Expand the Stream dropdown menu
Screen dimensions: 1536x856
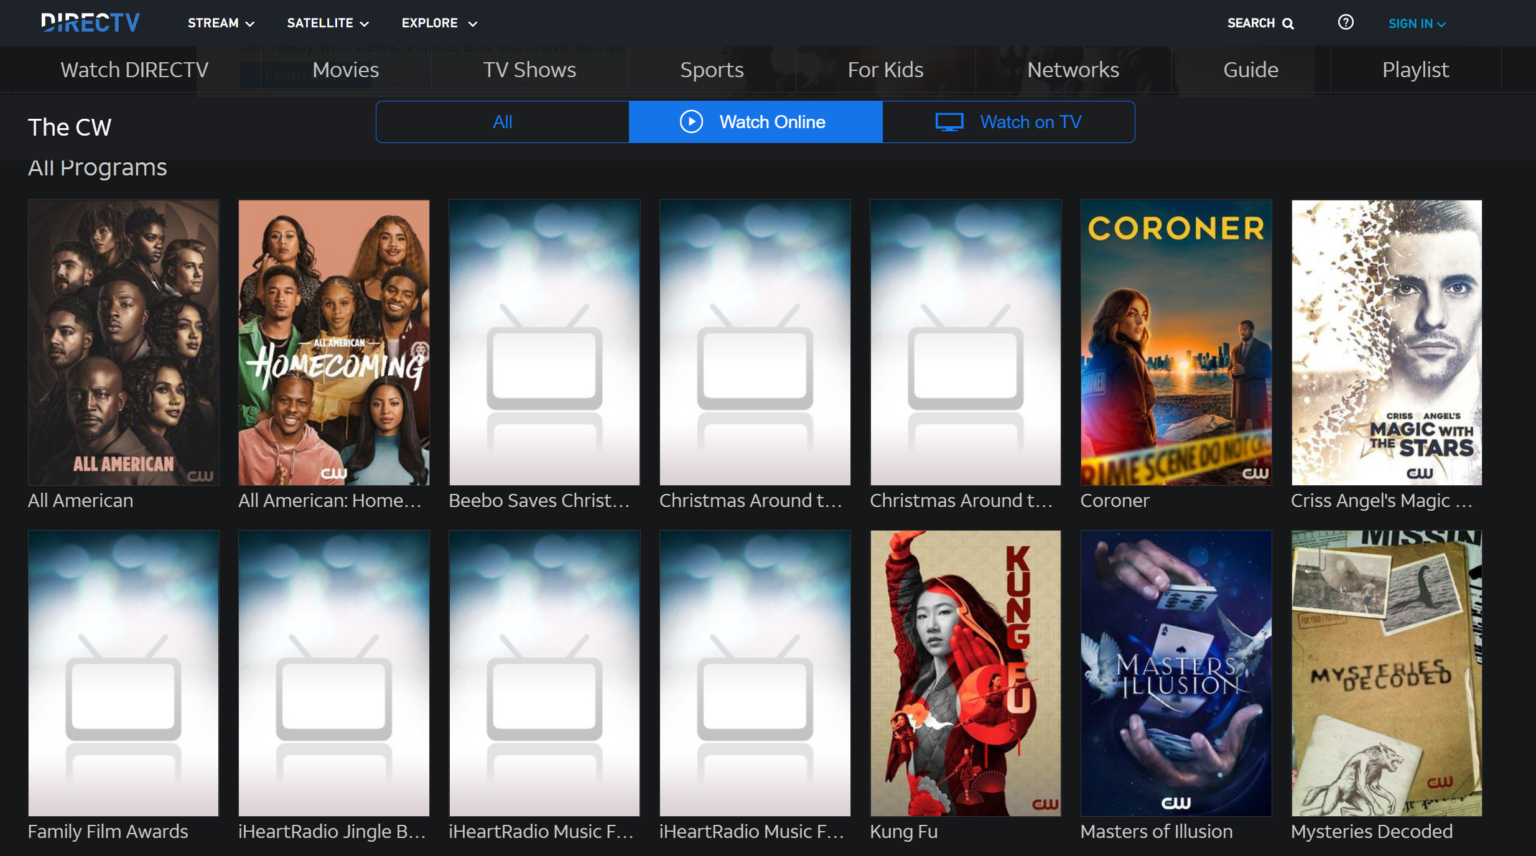coord(221,23)
